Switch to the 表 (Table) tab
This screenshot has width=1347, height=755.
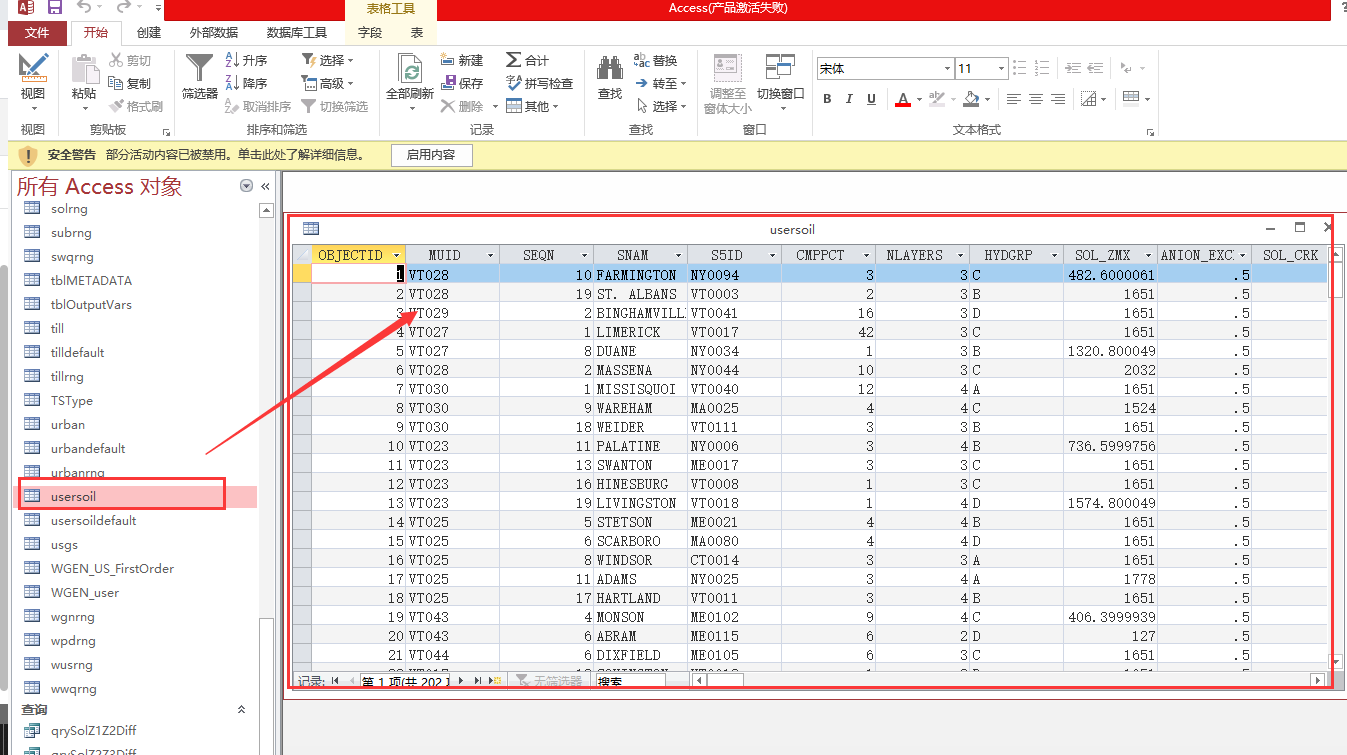[417, 32]
